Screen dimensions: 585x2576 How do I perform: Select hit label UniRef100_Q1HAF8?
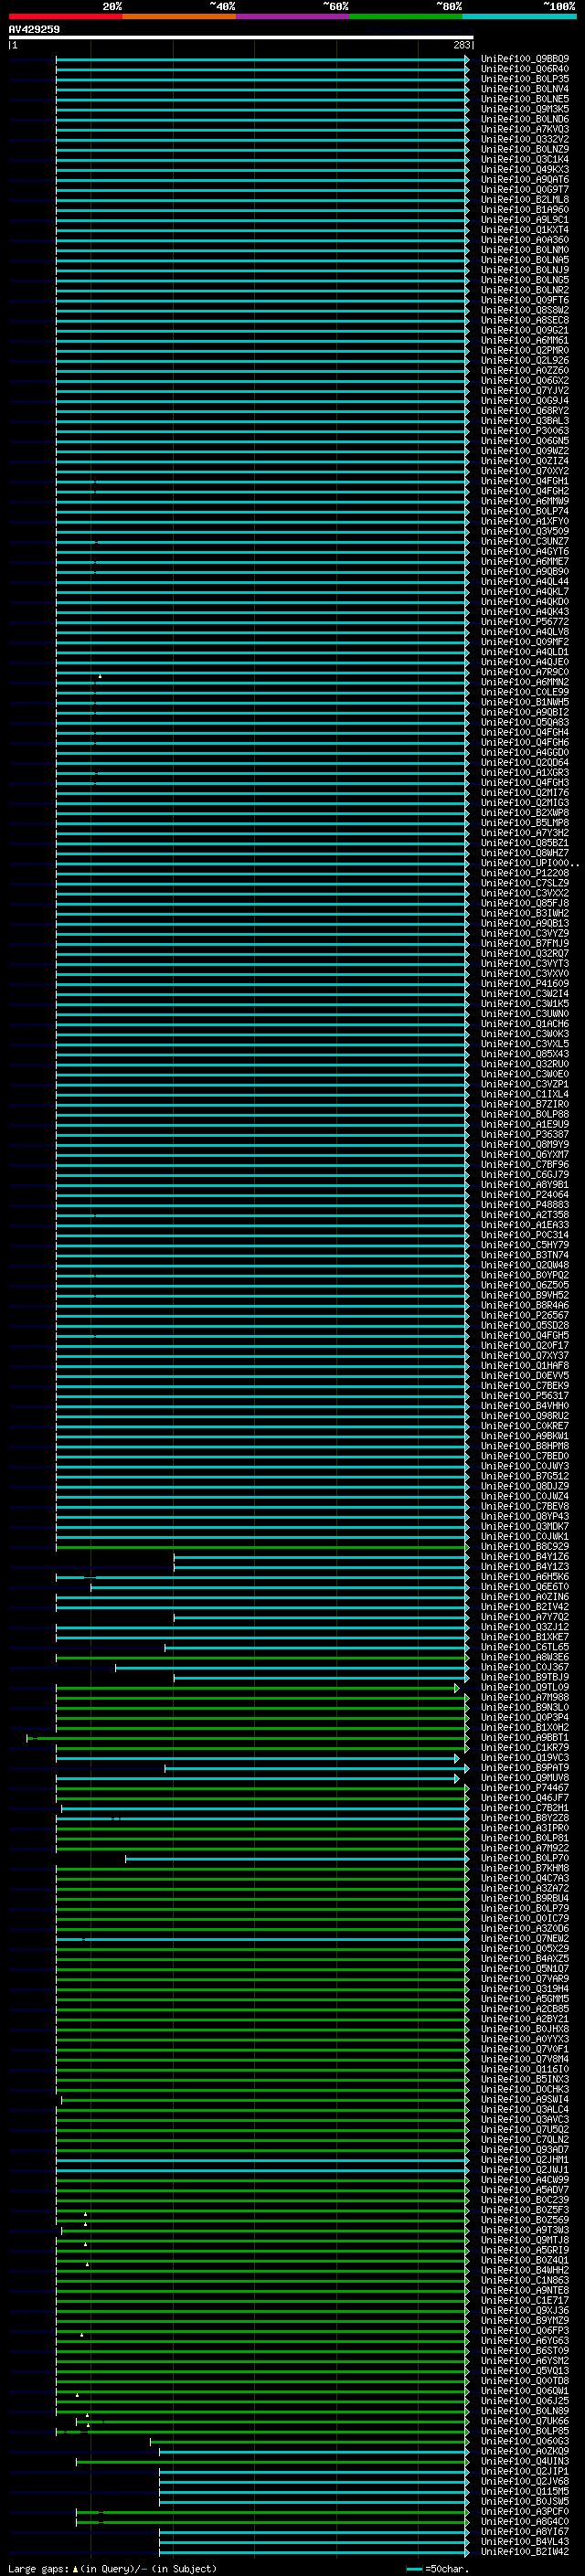pos(524,1366)
